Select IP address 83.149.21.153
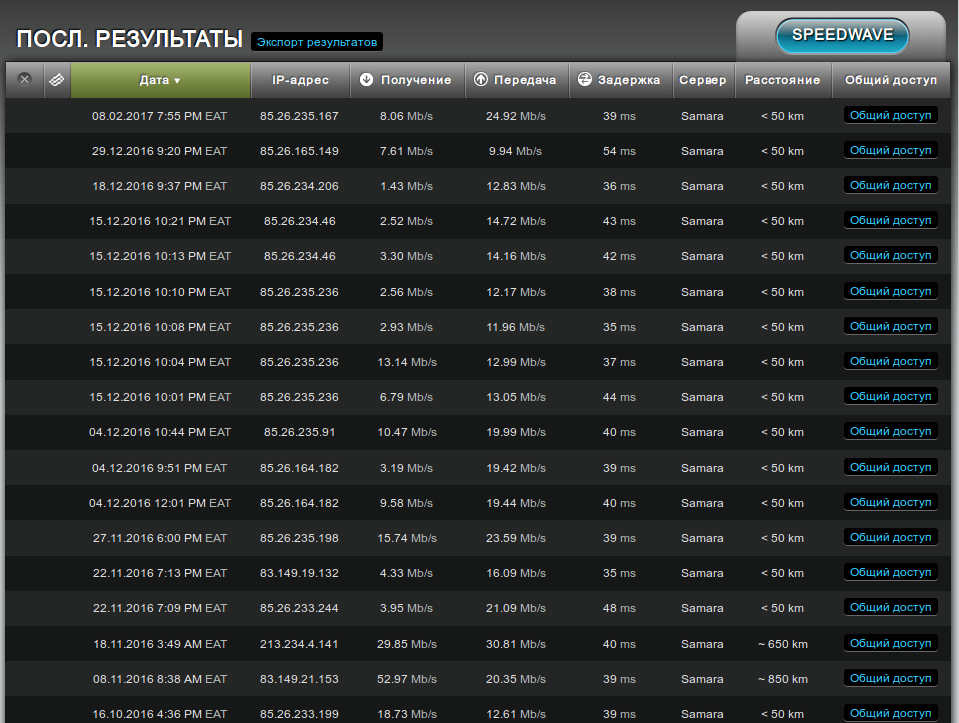The width and height of the screenshot is (959, 723). (299, 679)
